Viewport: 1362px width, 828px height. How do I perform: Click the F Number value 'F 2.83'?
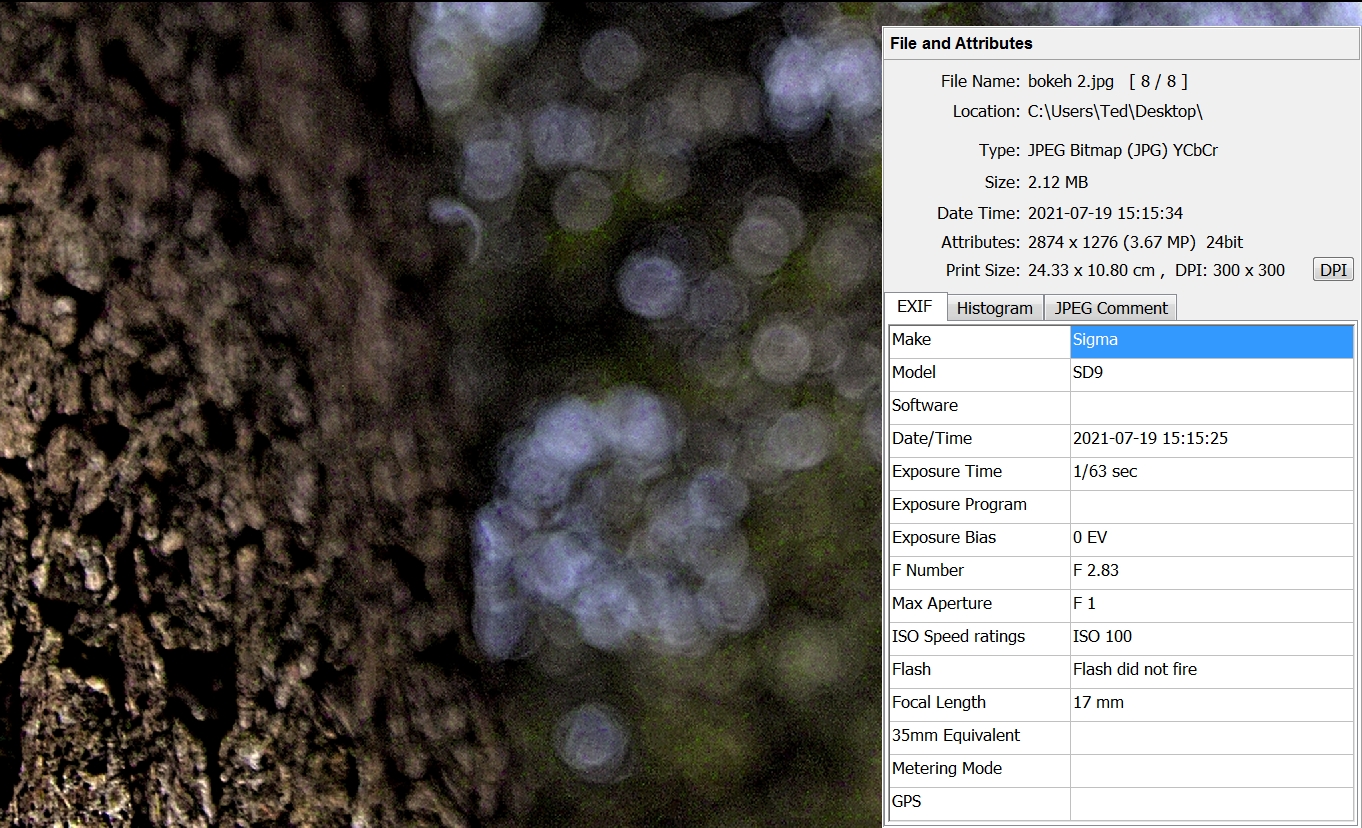[x=1212, y=571]
